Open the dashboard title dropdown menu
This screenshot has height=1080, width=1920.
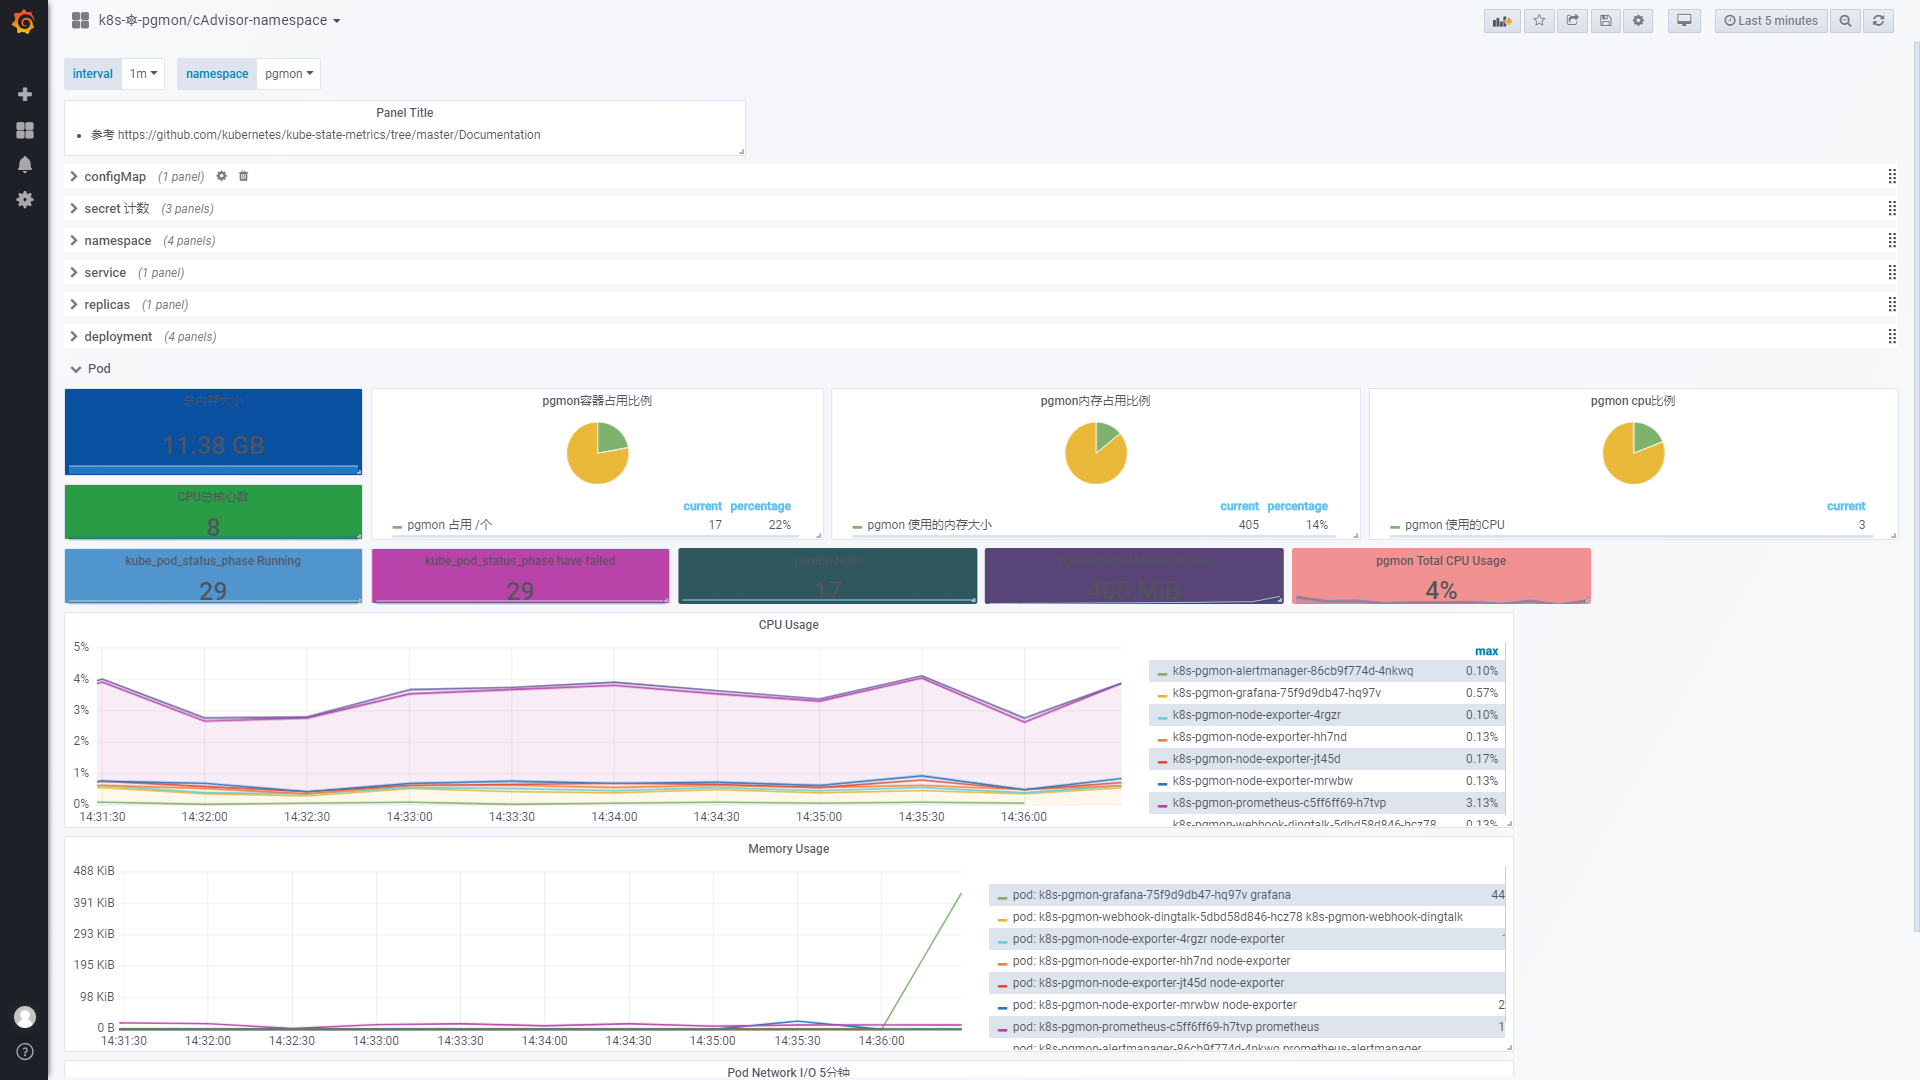coord(219,21)
